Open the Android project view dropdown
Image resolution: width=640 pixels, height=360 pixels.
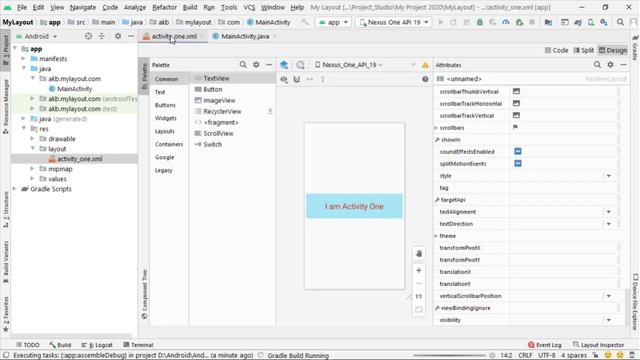[x=37, y=36]
